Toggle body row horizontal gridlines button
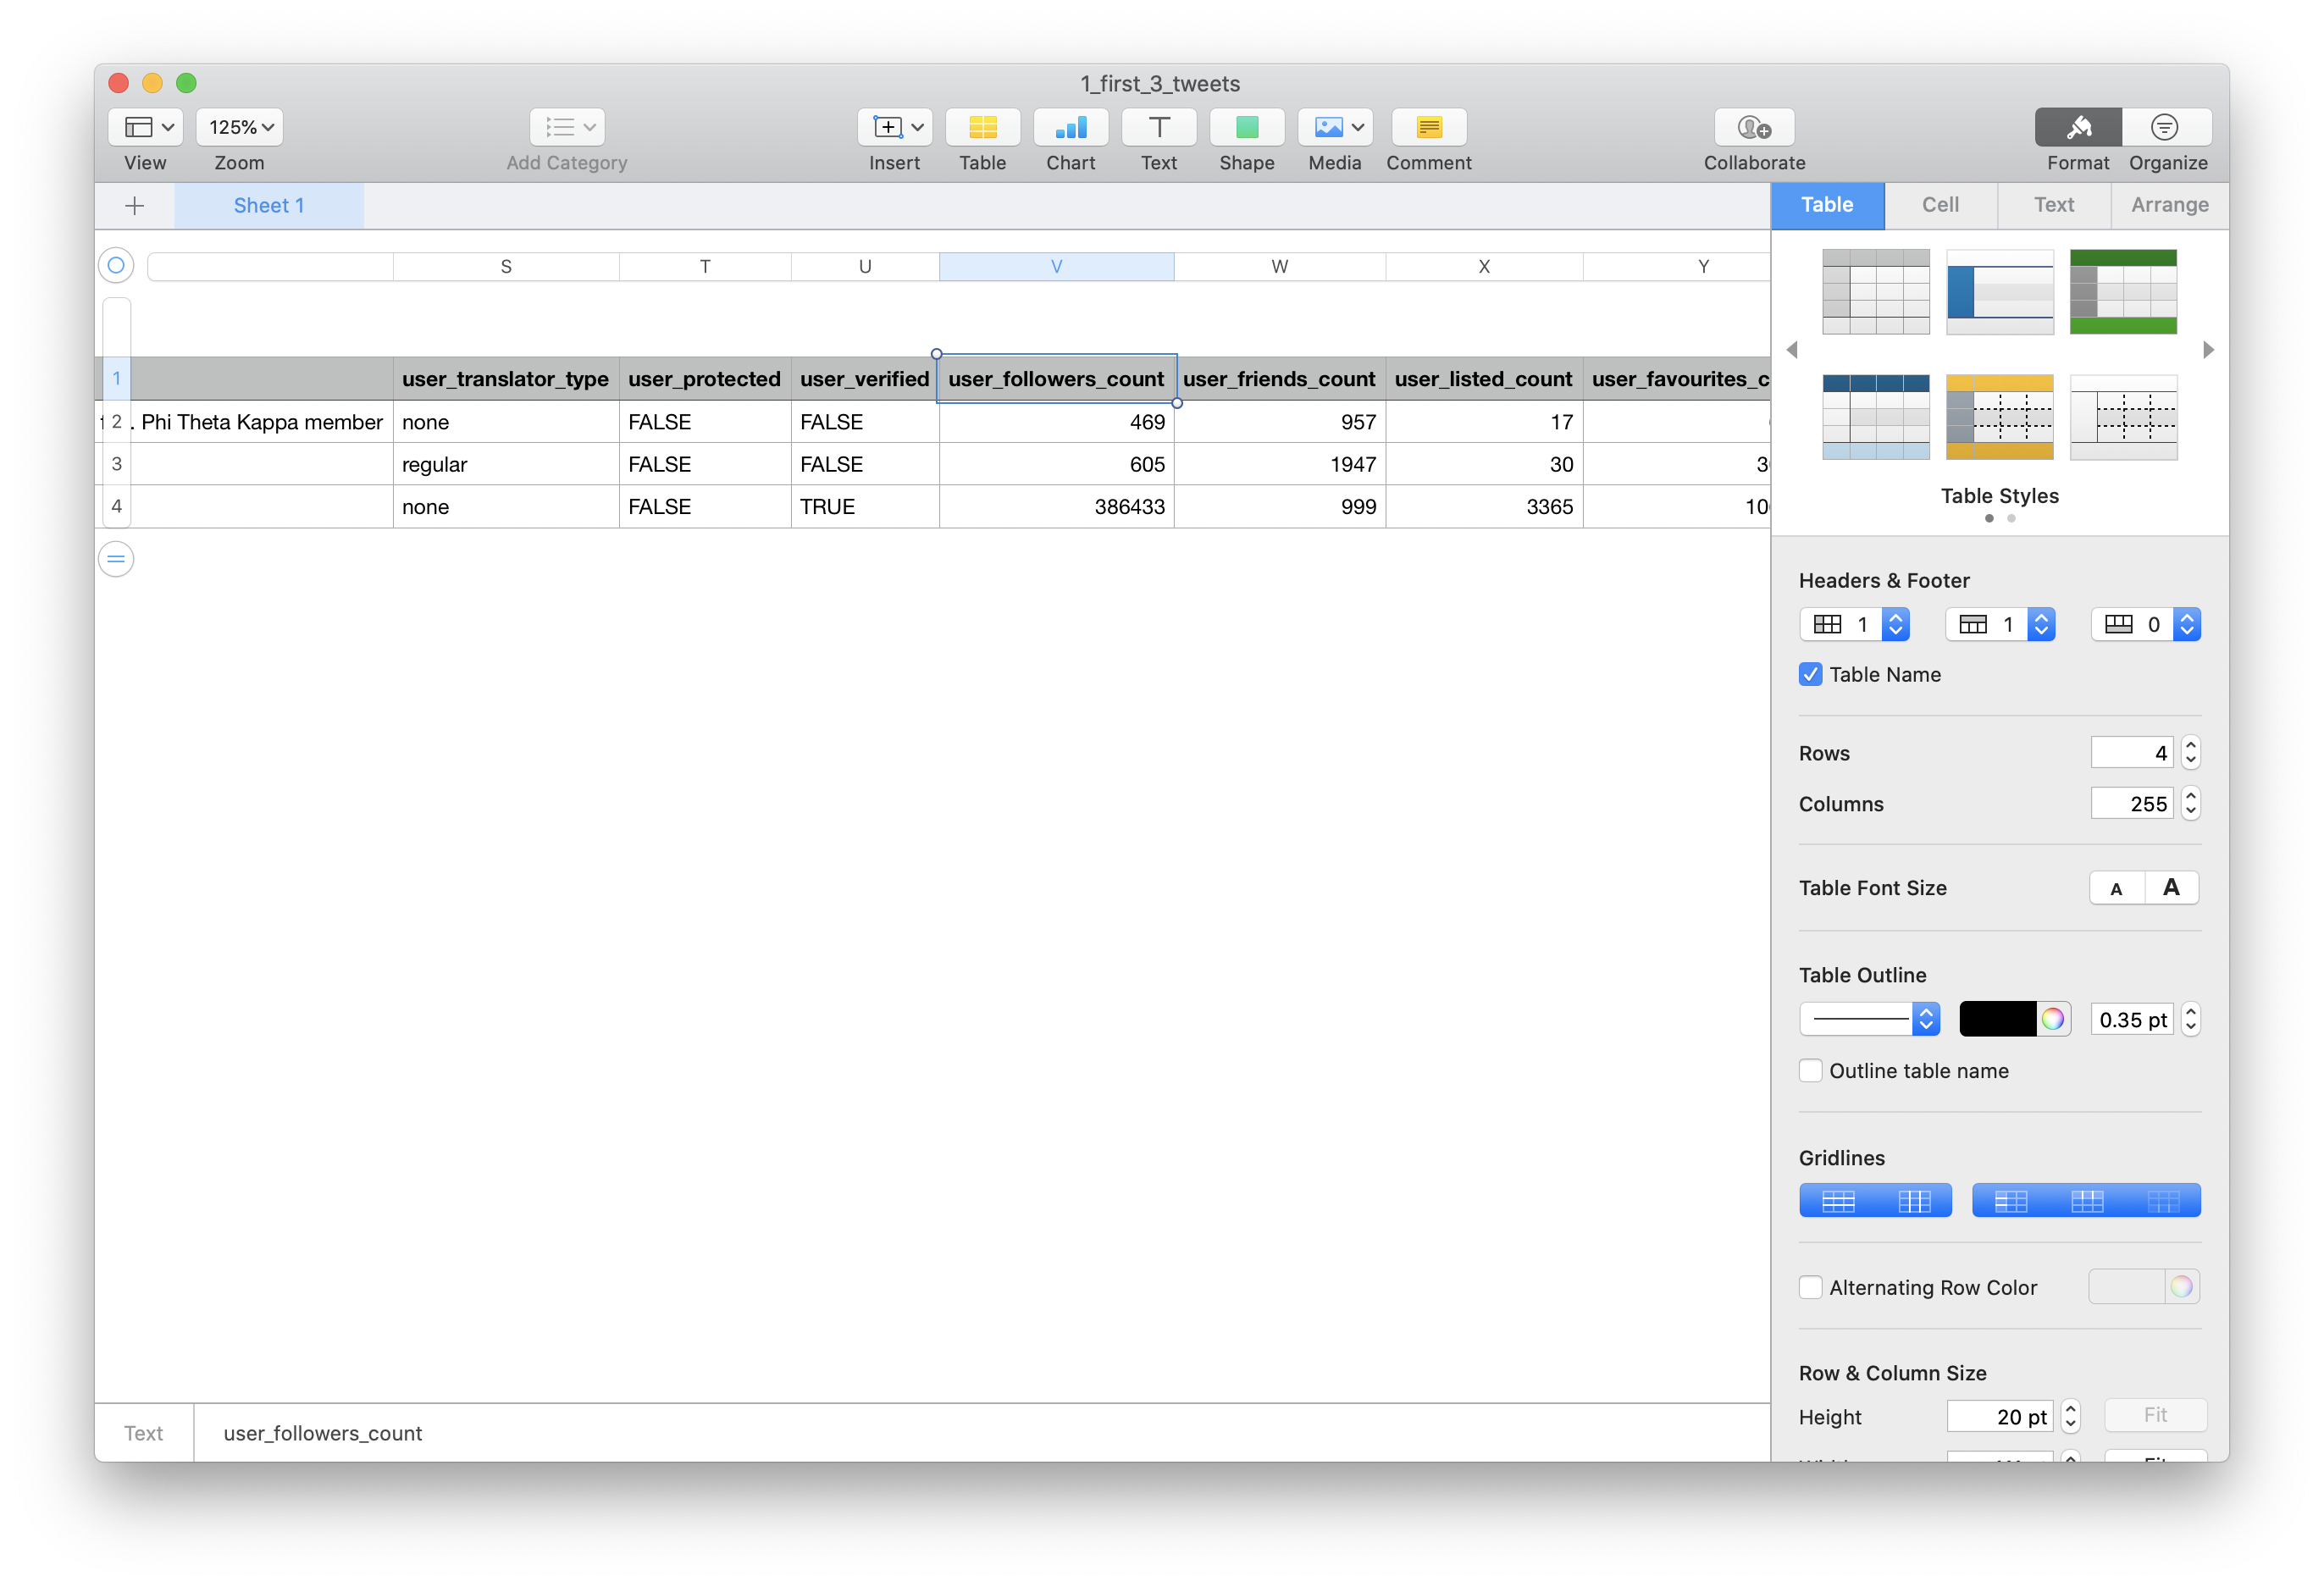This screenshot has height=1587, width=2324. (1838, 1201)
